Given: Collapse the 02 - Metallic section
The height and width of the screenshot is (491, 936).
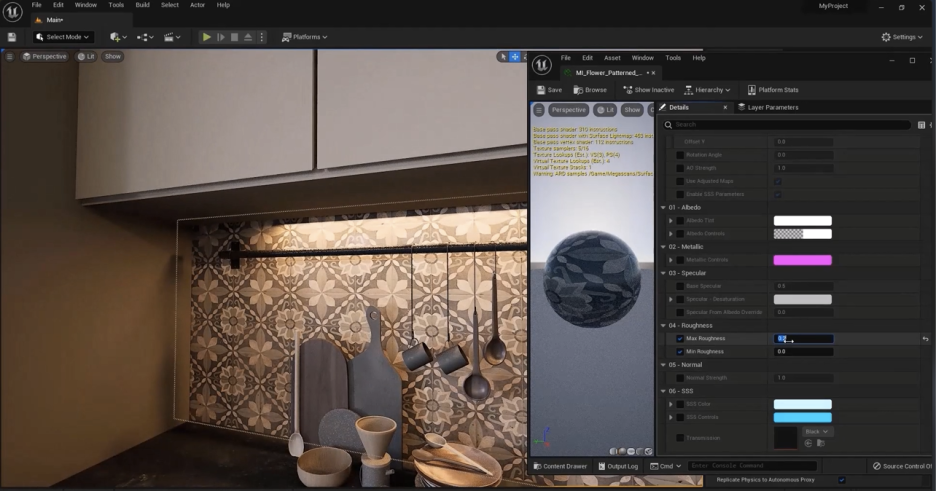Looking at the screenshot, I should pyautogui.click(x=663, y=247).
